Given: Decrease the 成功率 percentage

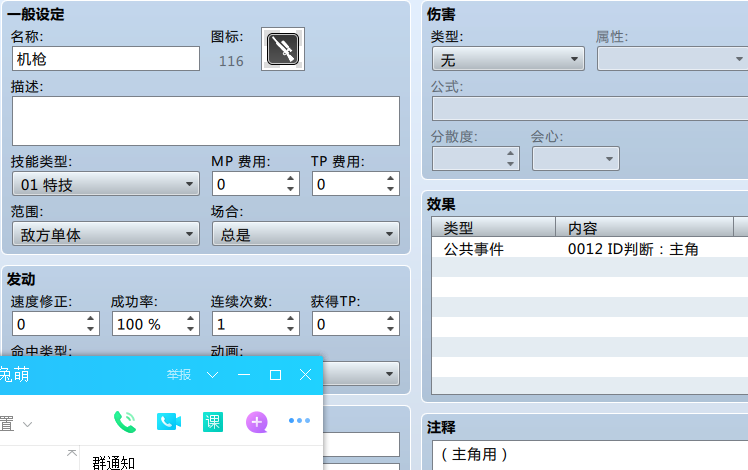Looking at the screenshot, I should [190, 329].
